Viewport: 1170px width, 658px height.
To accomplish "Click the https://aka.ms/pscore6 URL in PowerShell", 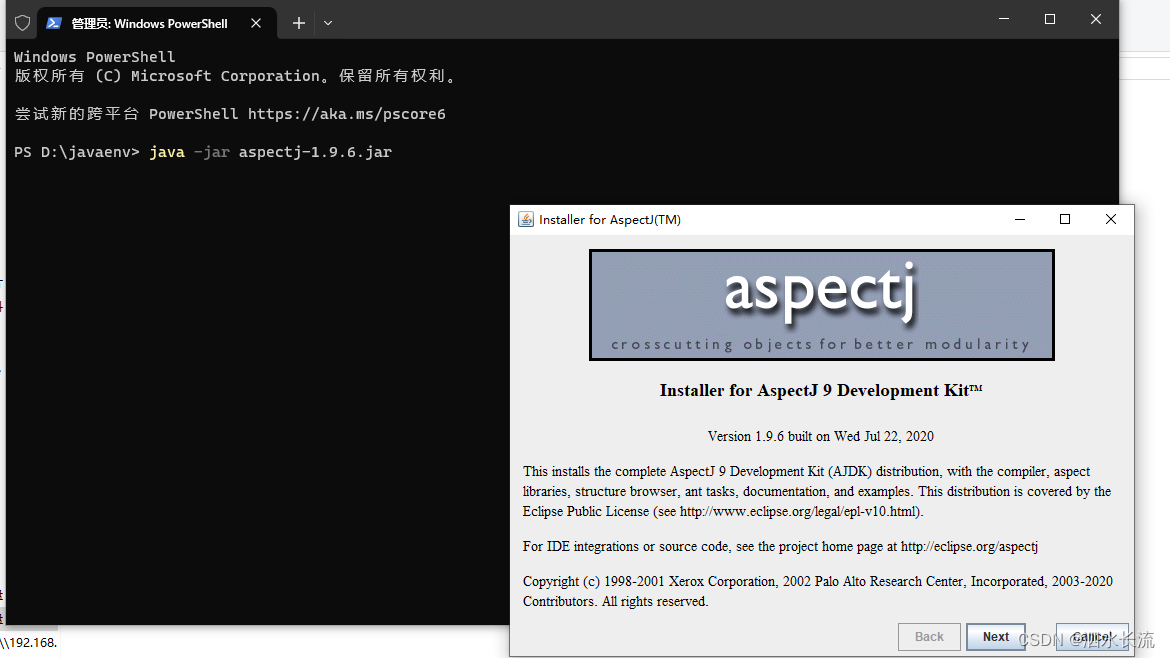I will click(x=346, y=114).
